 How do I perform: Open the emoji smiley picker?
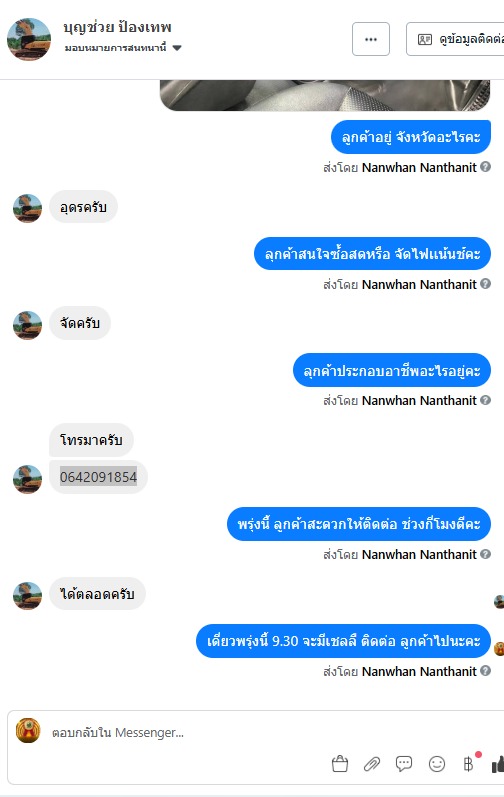click(x=437, y=763)
